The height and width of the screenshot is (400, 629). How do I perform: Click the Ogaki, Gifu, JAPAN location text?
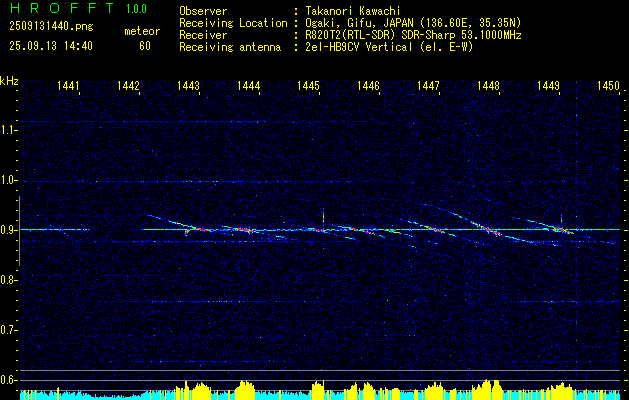(412, 23)
